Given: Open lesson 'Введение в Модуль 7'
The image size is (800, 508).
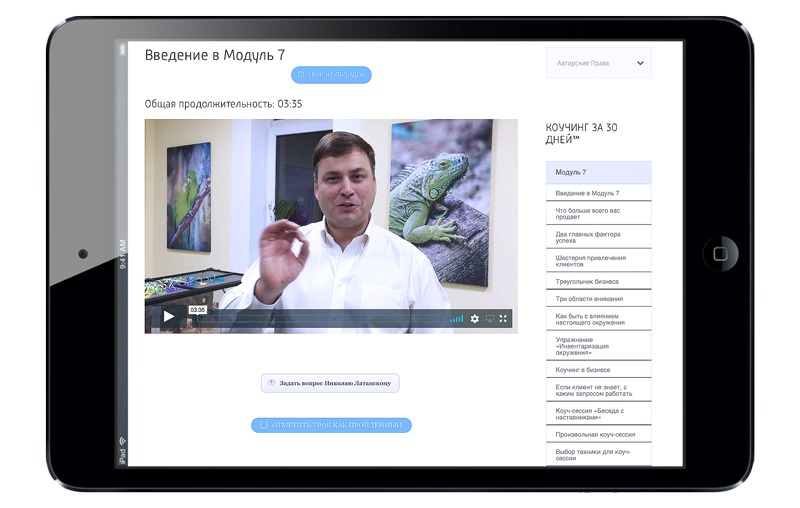Looking at the screenshot, I should (587, 193).
